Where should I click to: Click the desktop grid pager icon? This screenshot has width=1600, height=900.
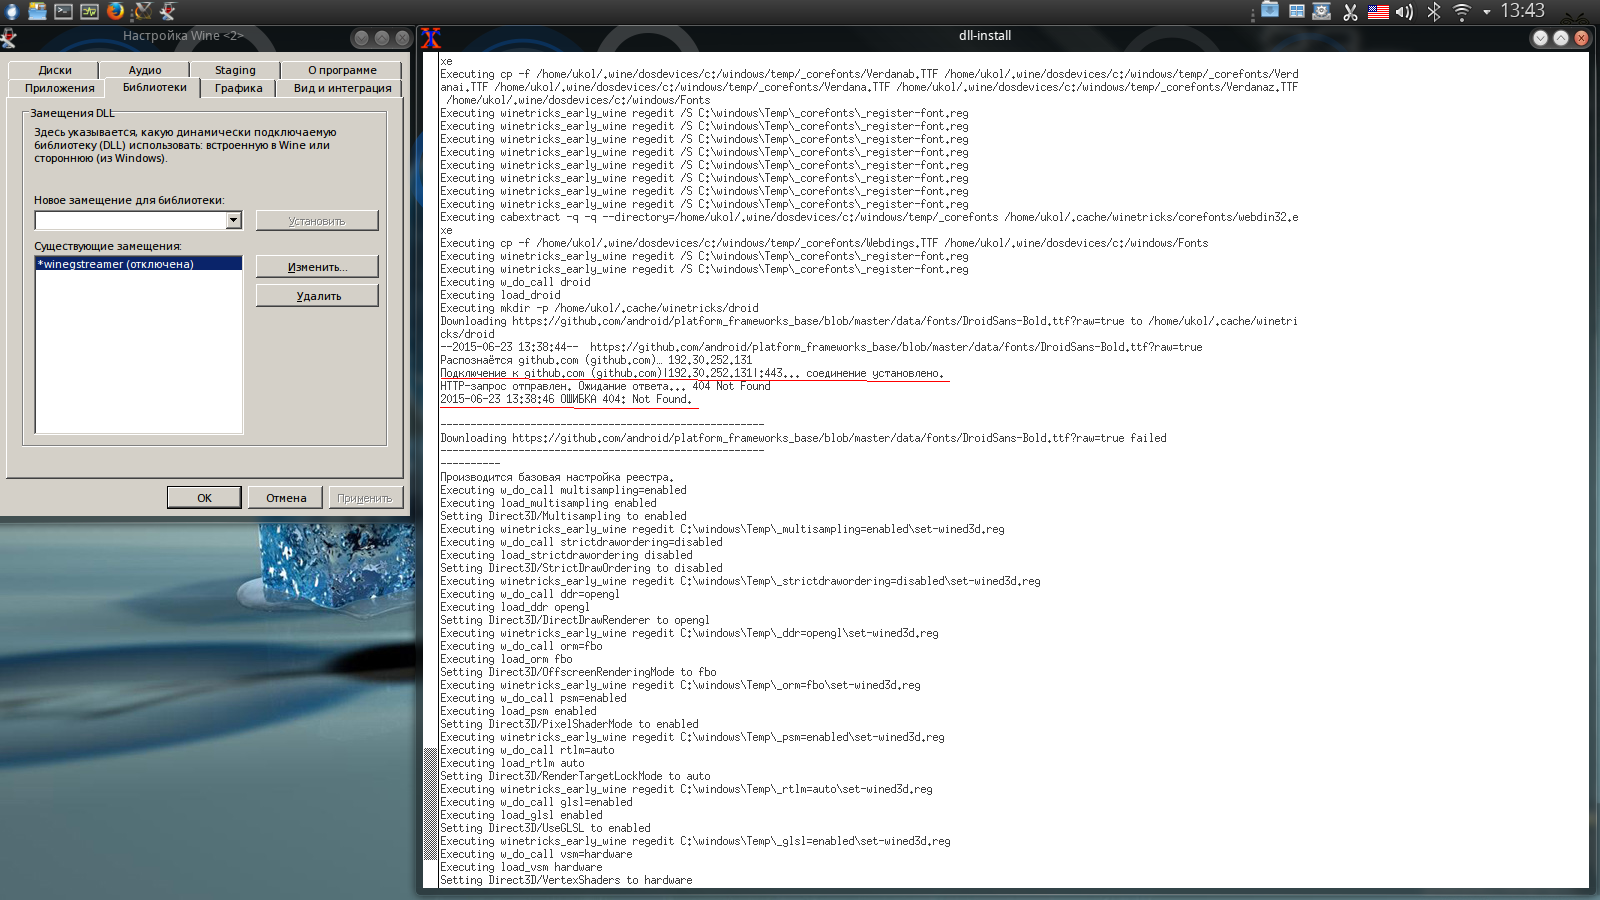coord(1296,11)
